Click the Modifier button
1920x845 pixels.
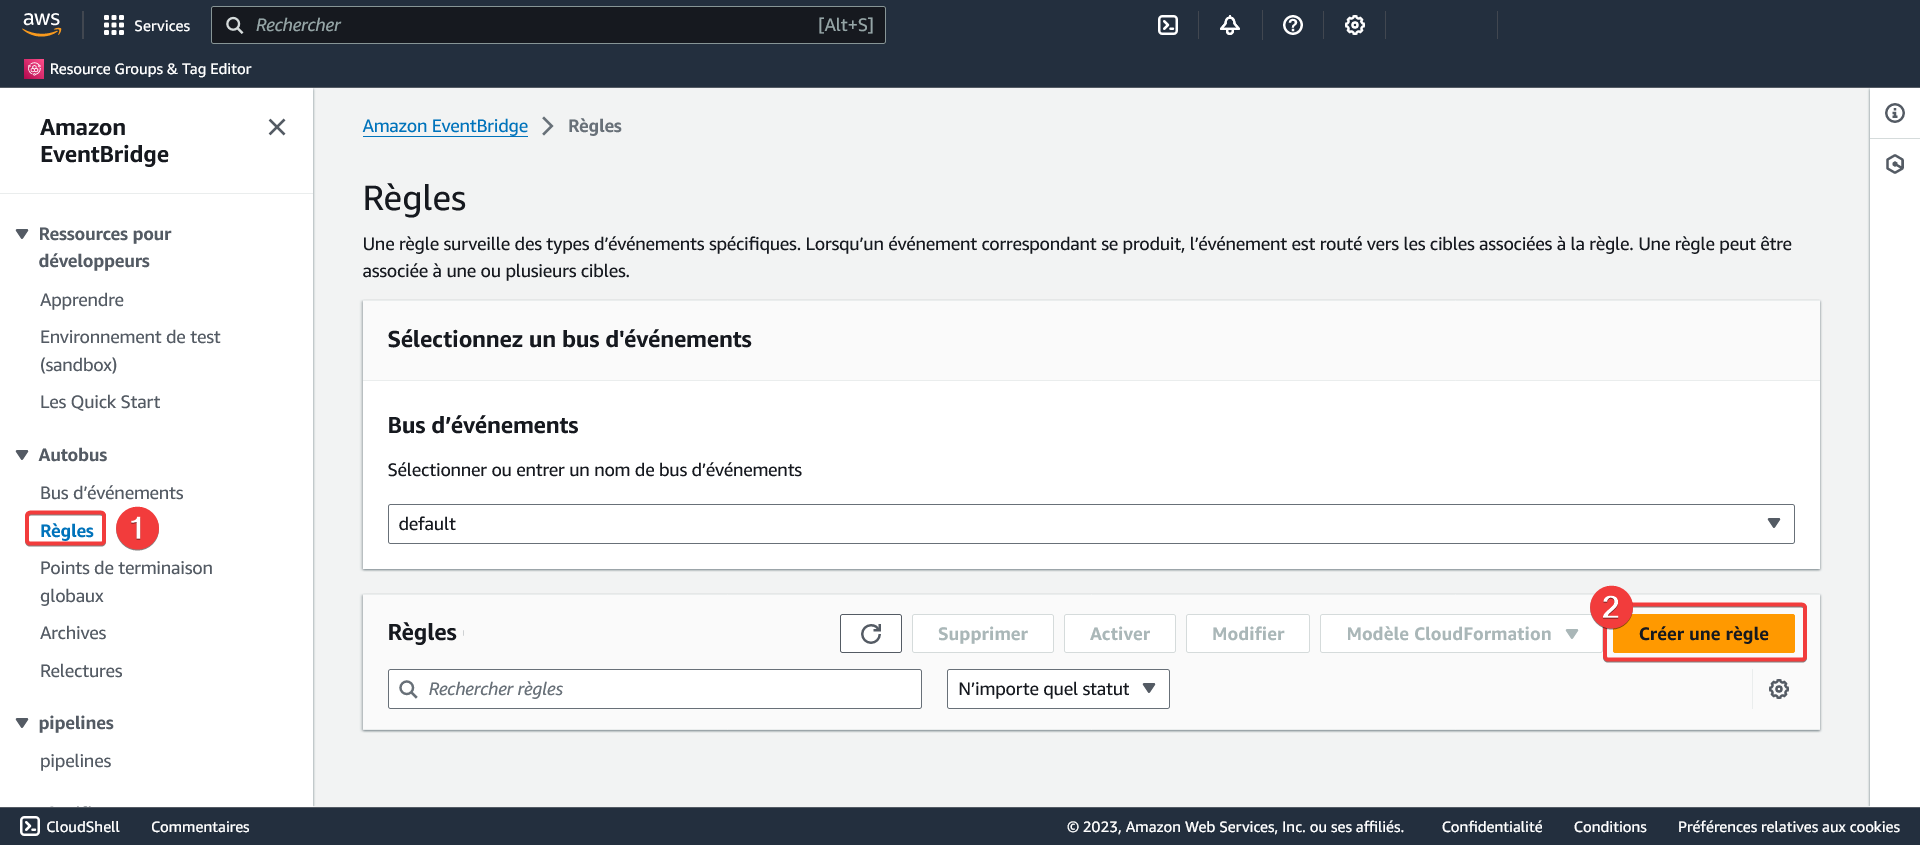tap(1248, 634)
